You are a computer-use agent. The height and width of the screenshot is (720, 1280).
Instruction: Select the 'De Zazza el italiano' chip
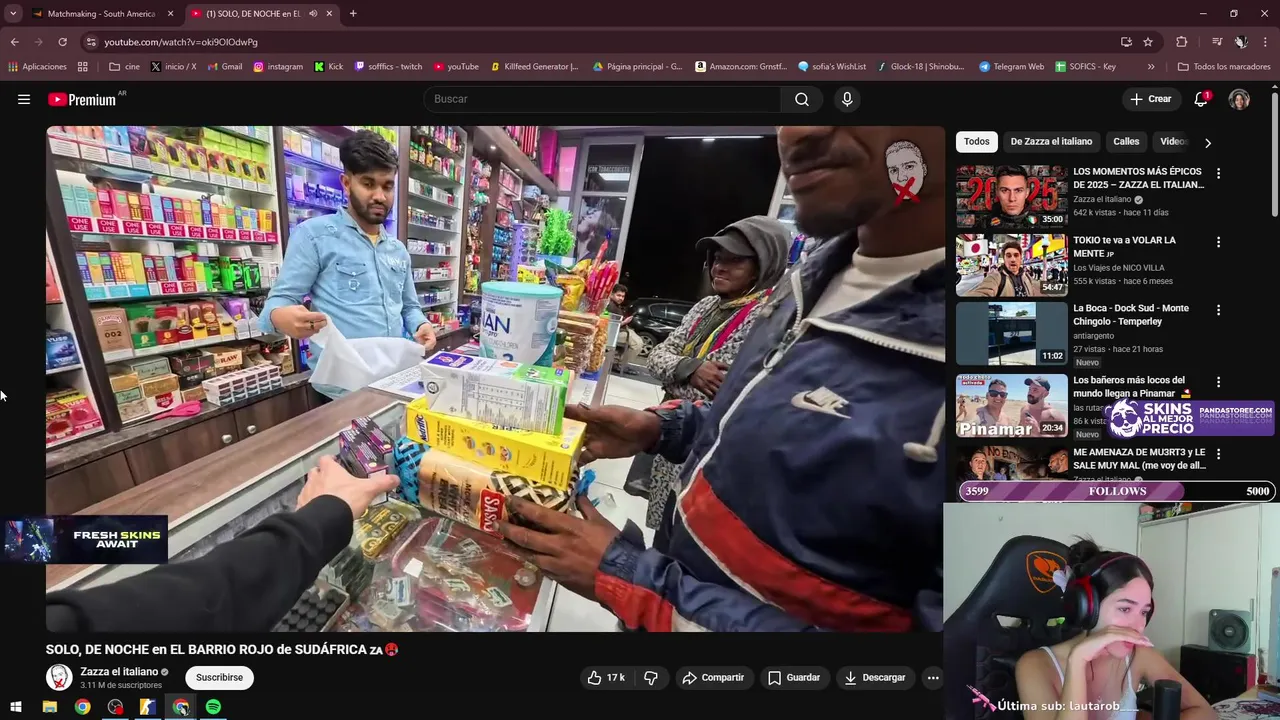click(1051, 142)
